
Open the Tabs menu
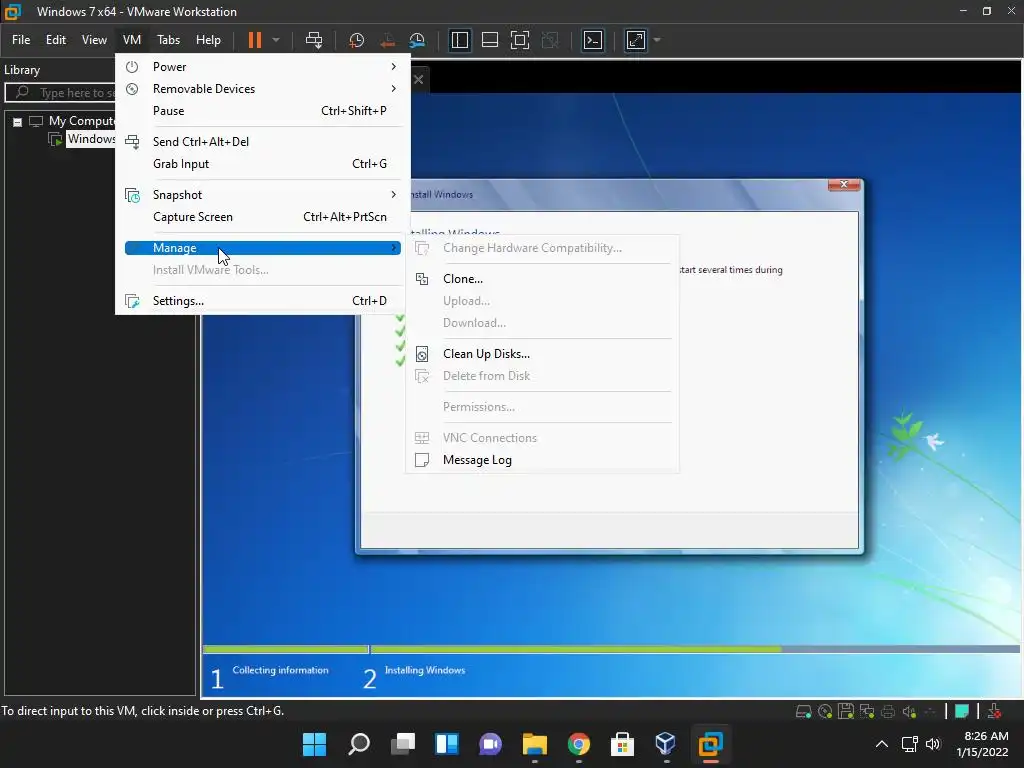tap(168, 40)
